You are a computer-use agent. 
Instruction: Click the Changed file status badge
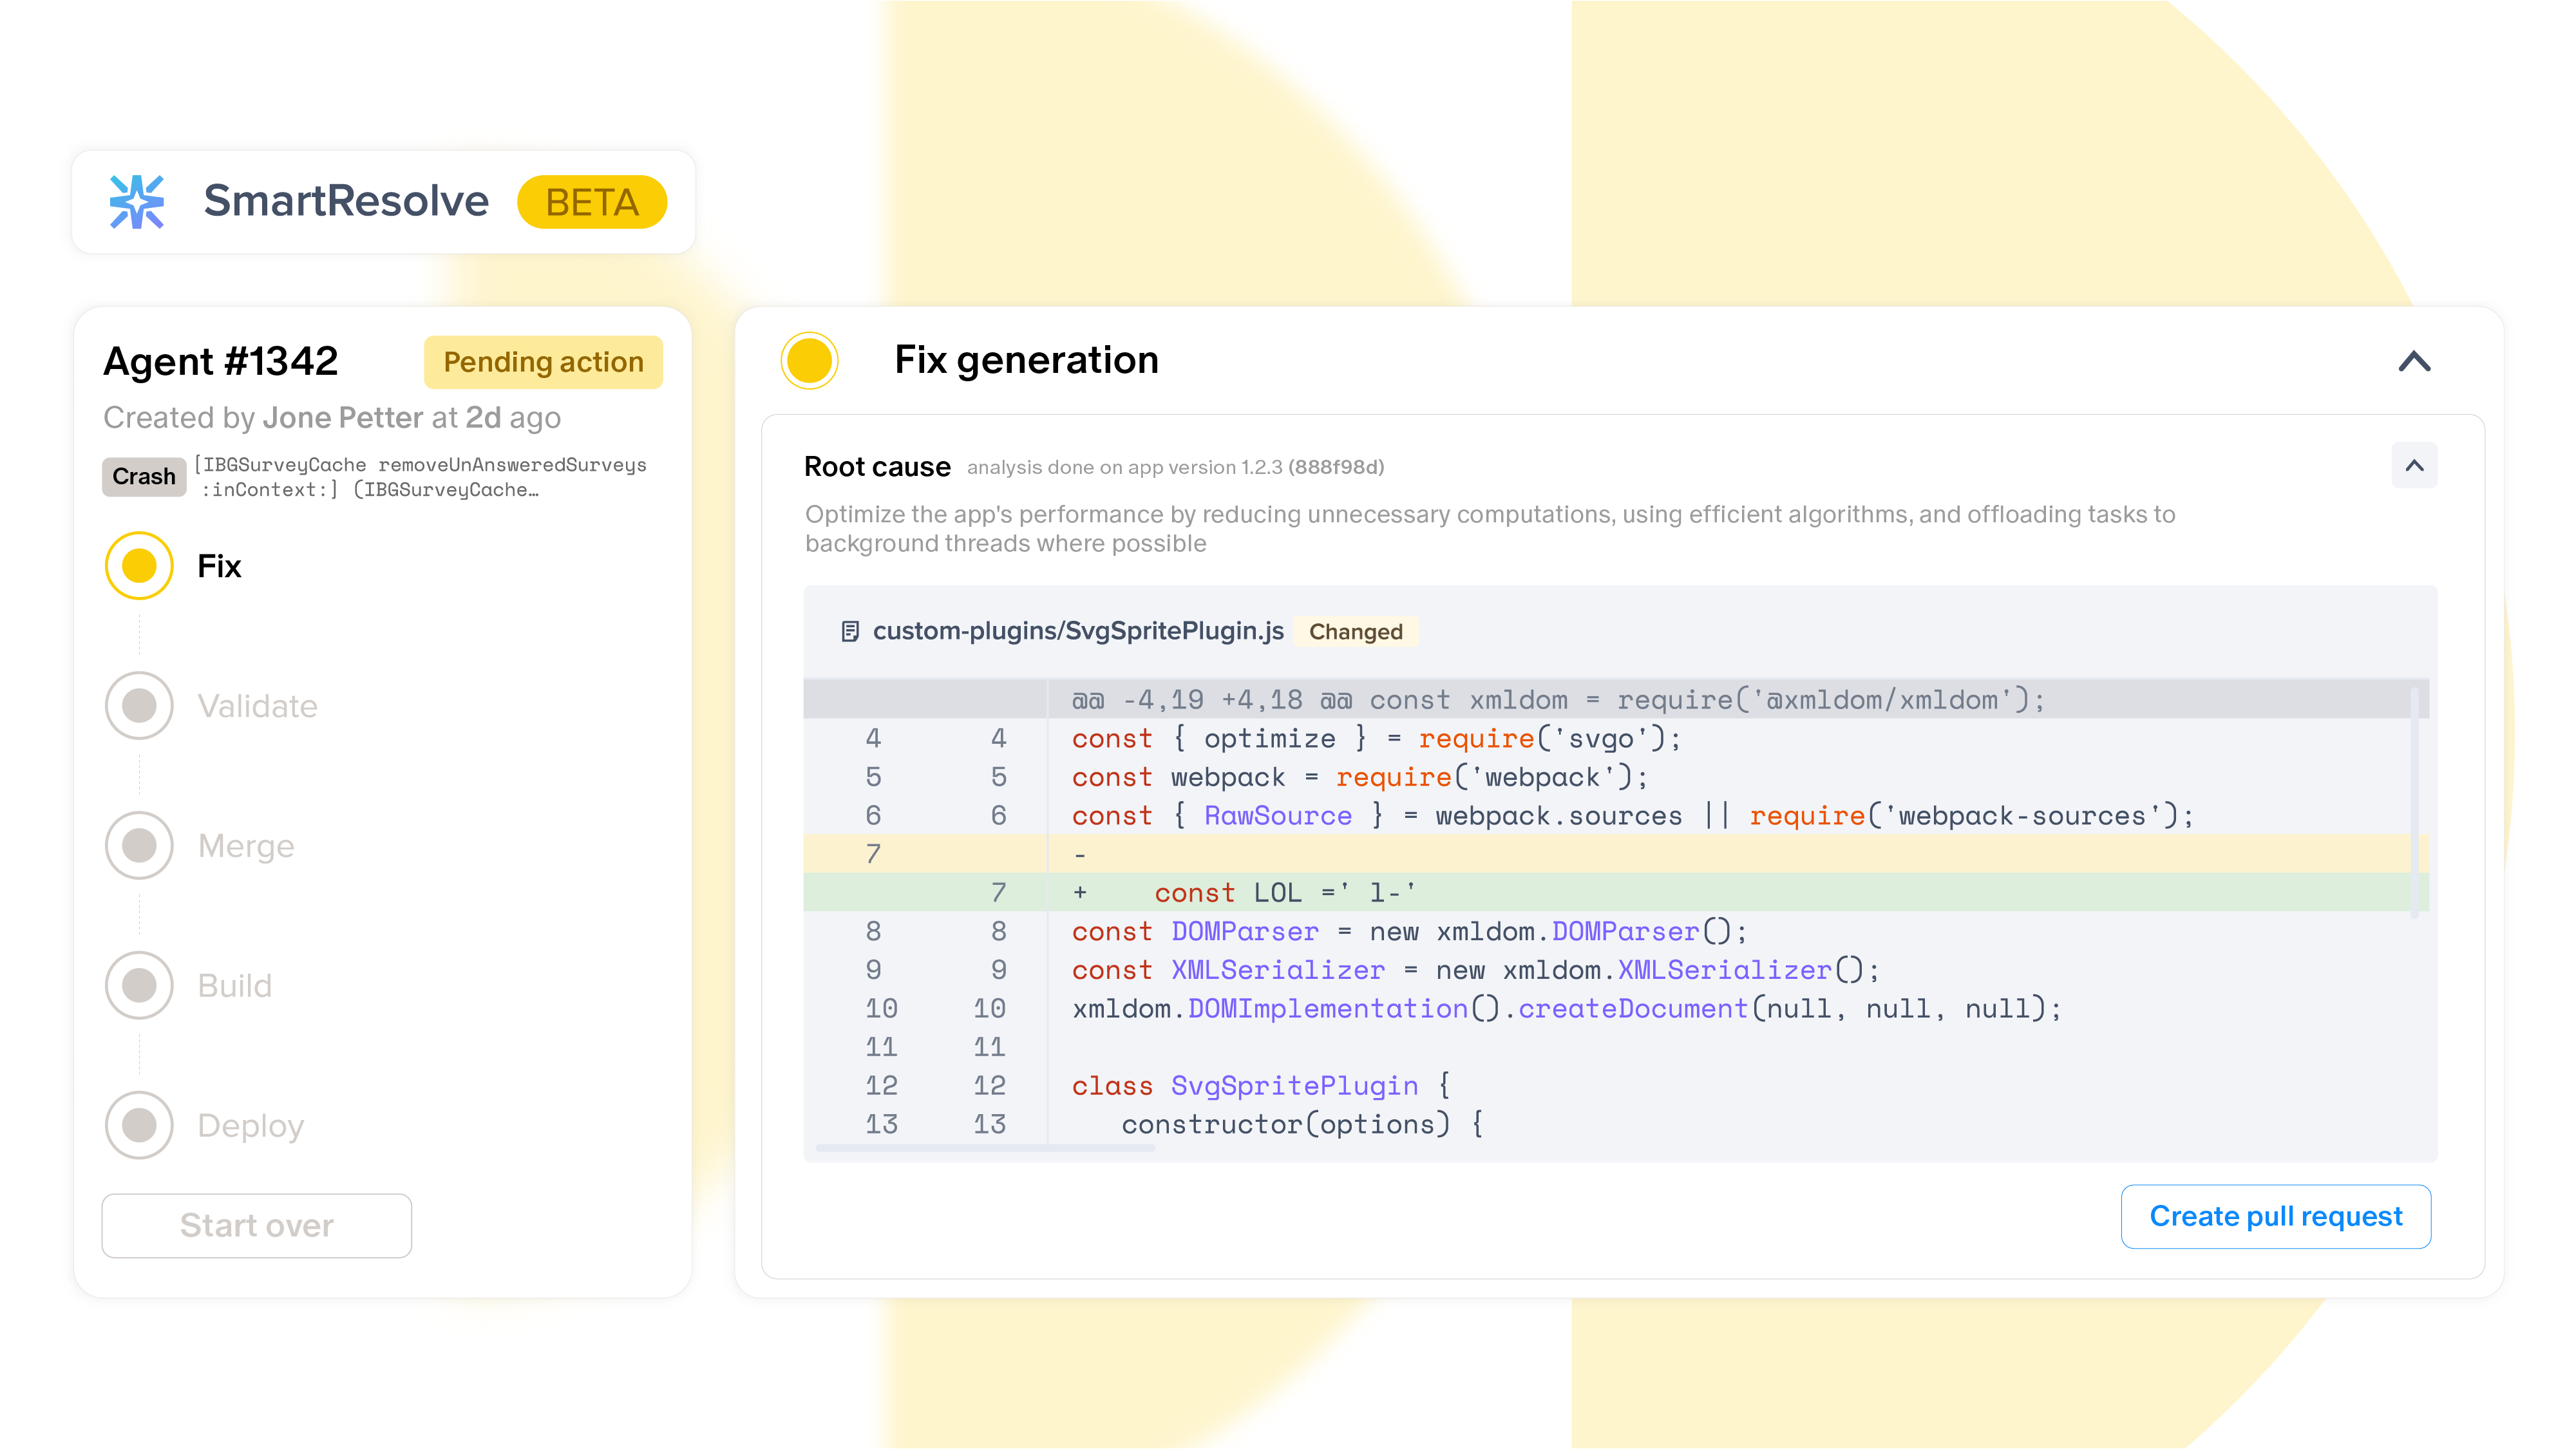coord(1355,632)
